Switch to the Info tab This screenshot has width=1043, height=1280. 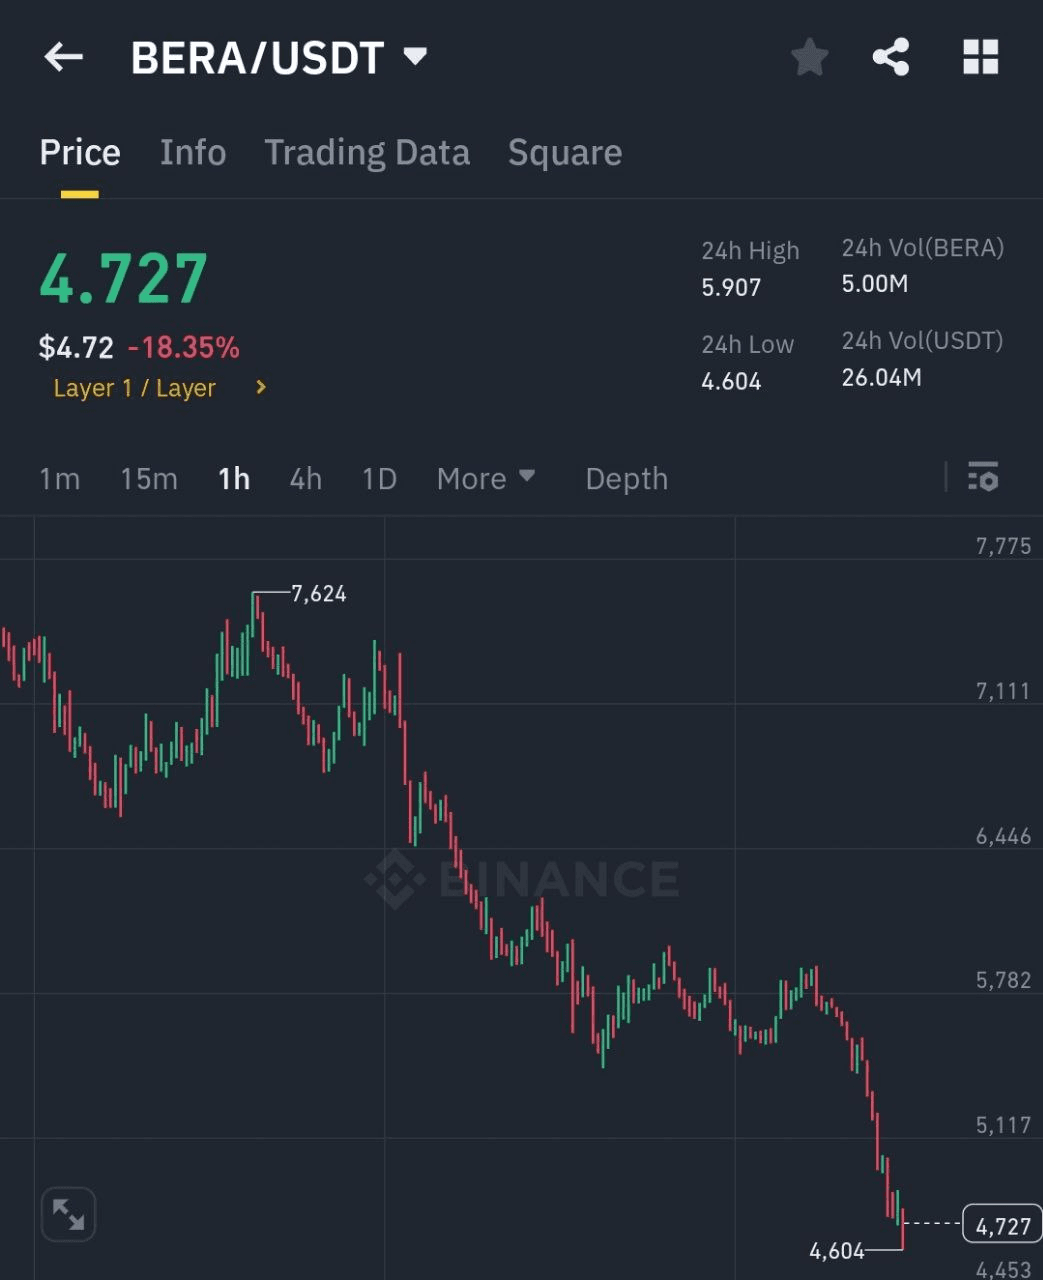(193, 153)
